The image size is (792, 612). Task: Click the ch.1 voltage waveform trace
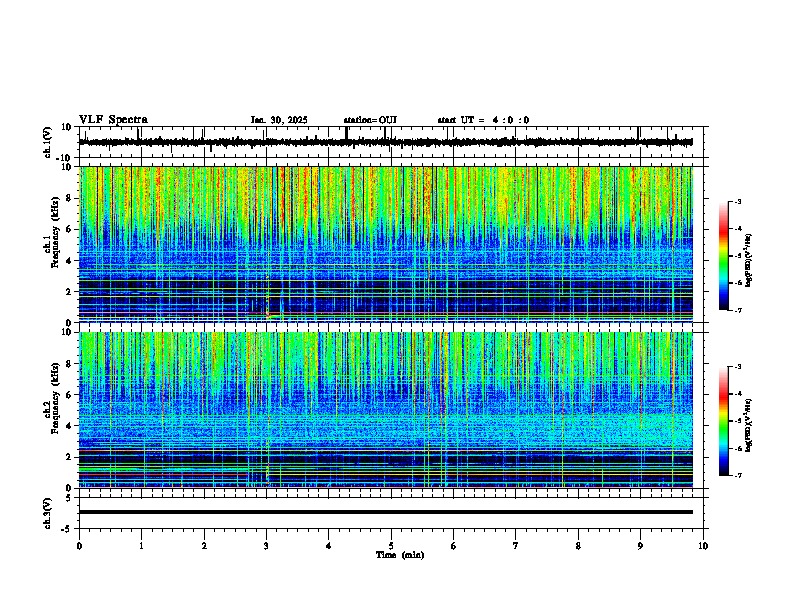point(385,142)
